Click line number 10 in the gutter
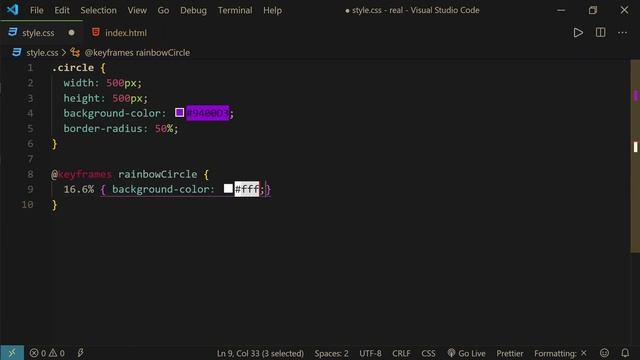The image size is (640, 360). coord(27,204)
